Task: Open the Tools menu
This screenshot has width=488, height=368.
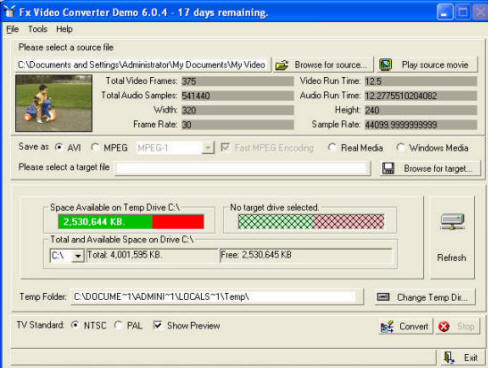Action: pos(38,29)
